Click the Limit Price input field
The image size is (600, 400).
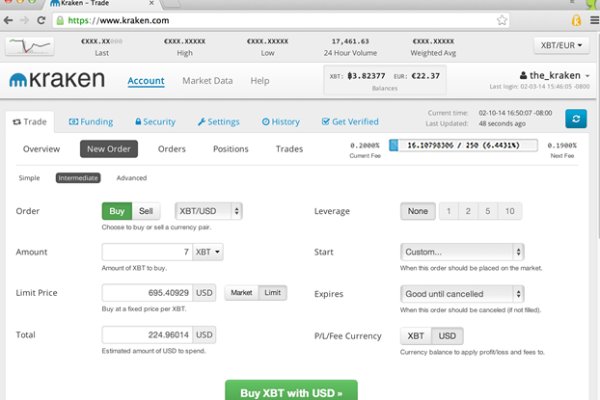pos(147,293)
